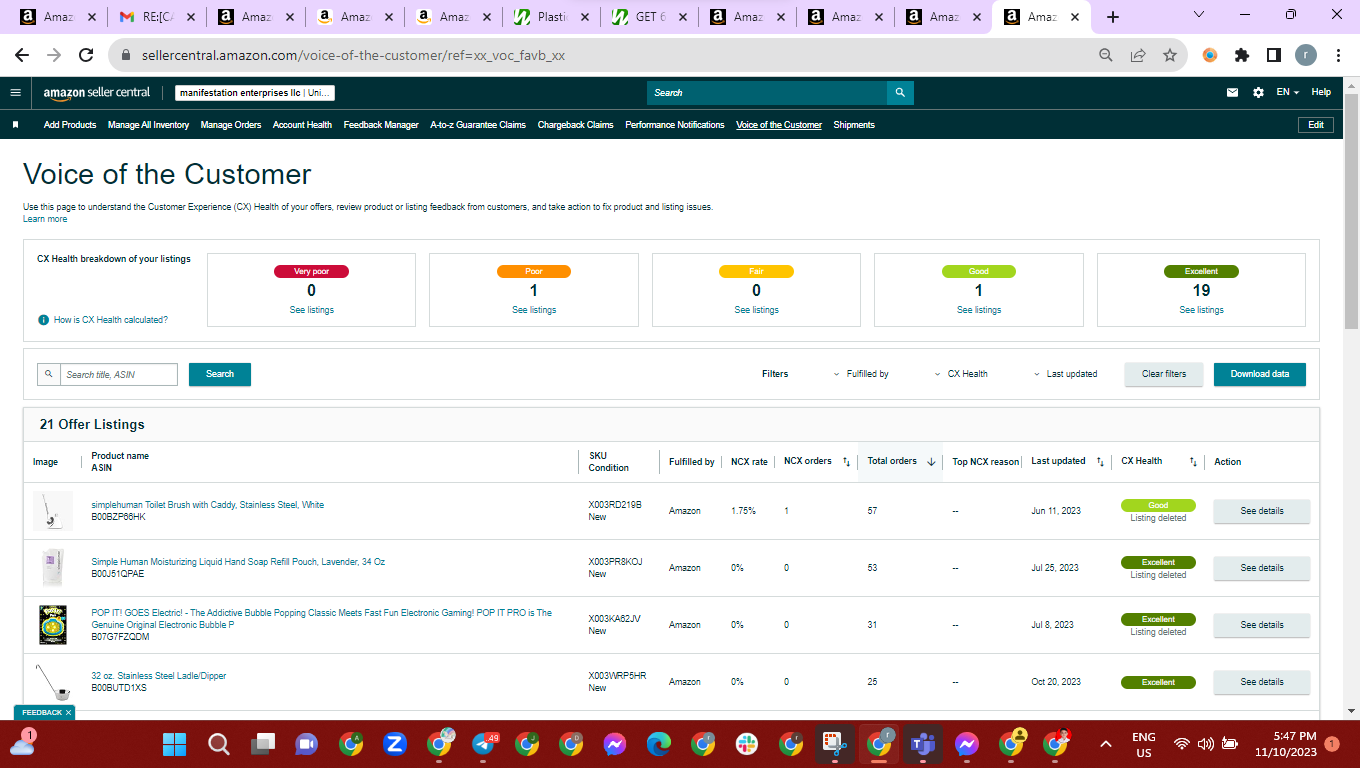Close the FEEDBACK tab with its X
The image size is (1360, 768).
tap(68, 712)
